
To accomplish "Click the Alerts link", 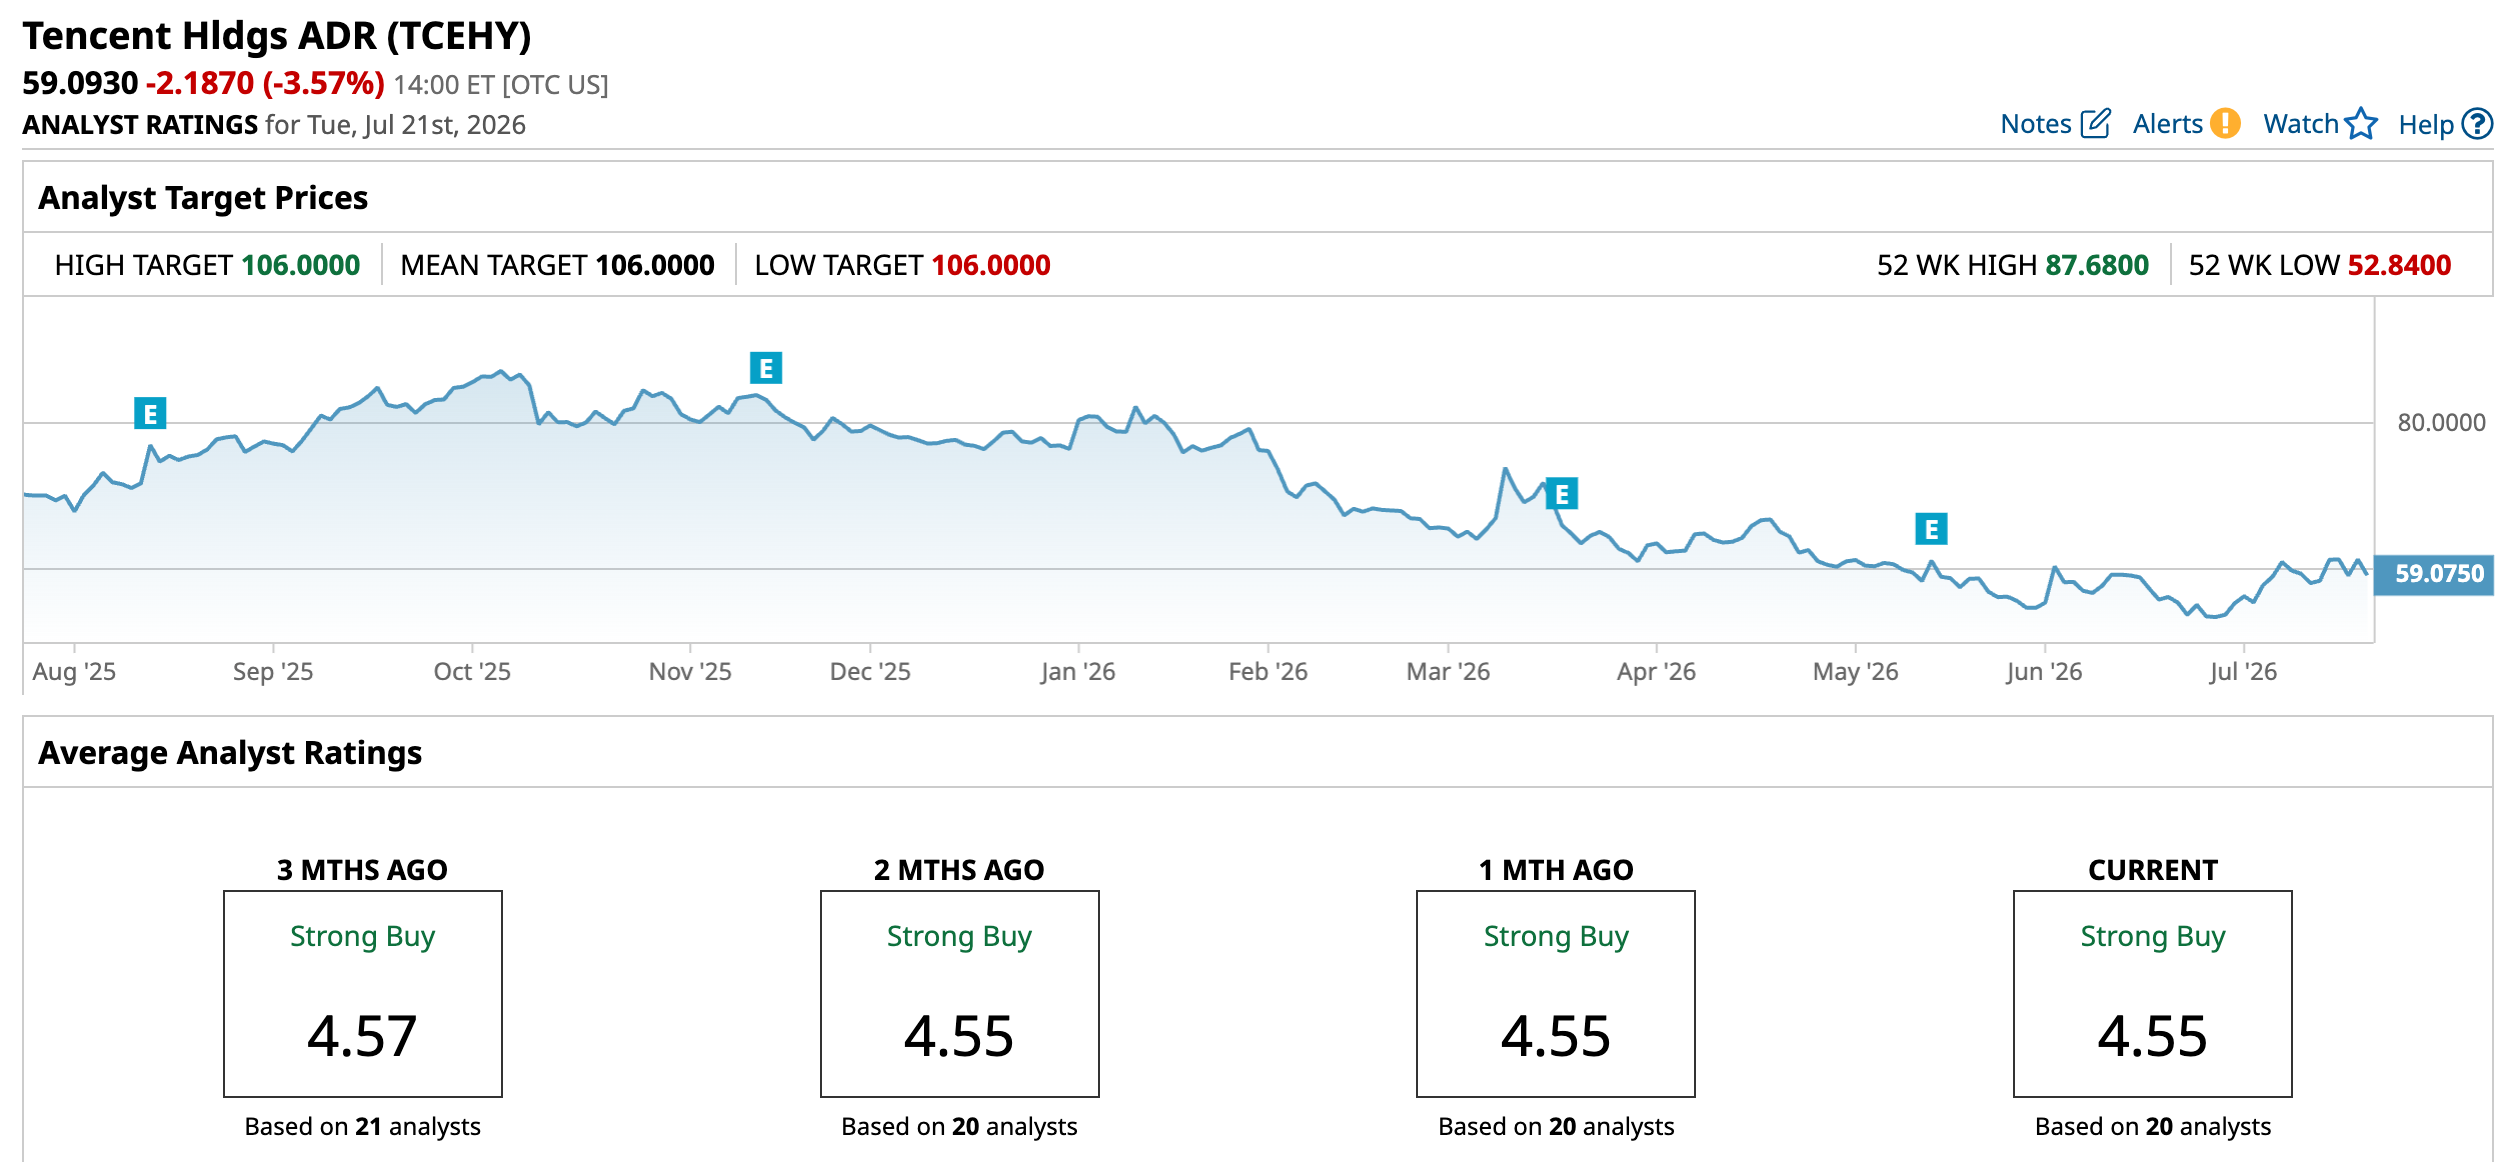I will [2167, 124].
